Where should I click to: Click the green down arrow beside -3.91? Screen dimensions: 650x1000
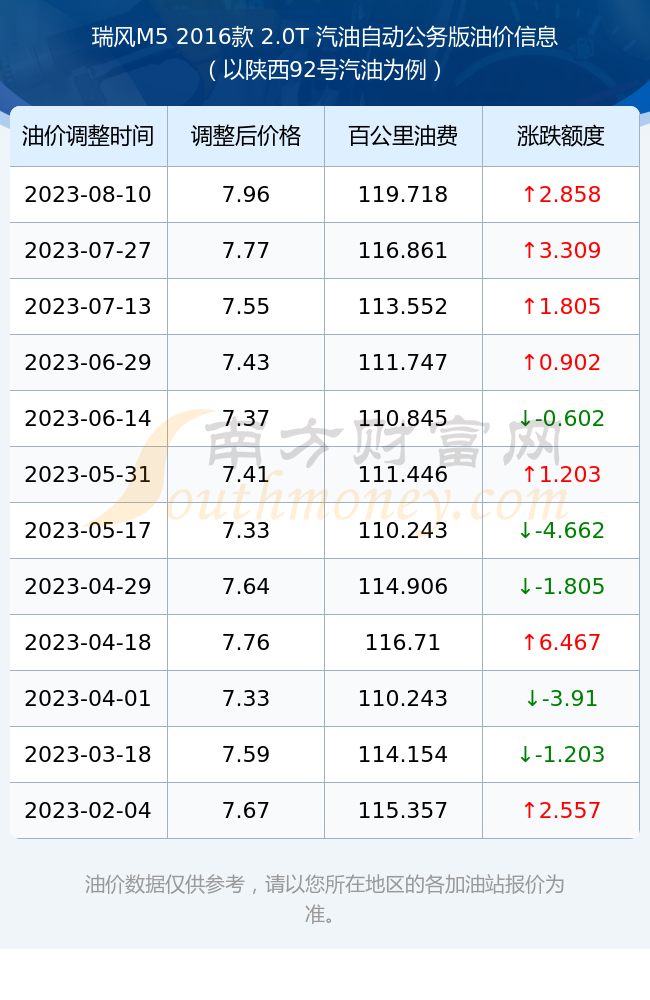click(x=532, y=698)
